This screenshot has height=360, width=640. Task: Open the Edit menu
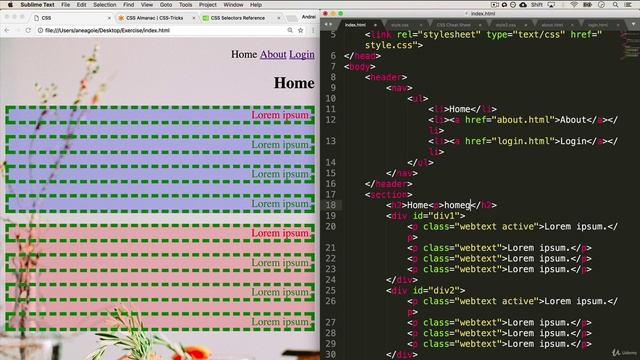click(x=81, y=5)
